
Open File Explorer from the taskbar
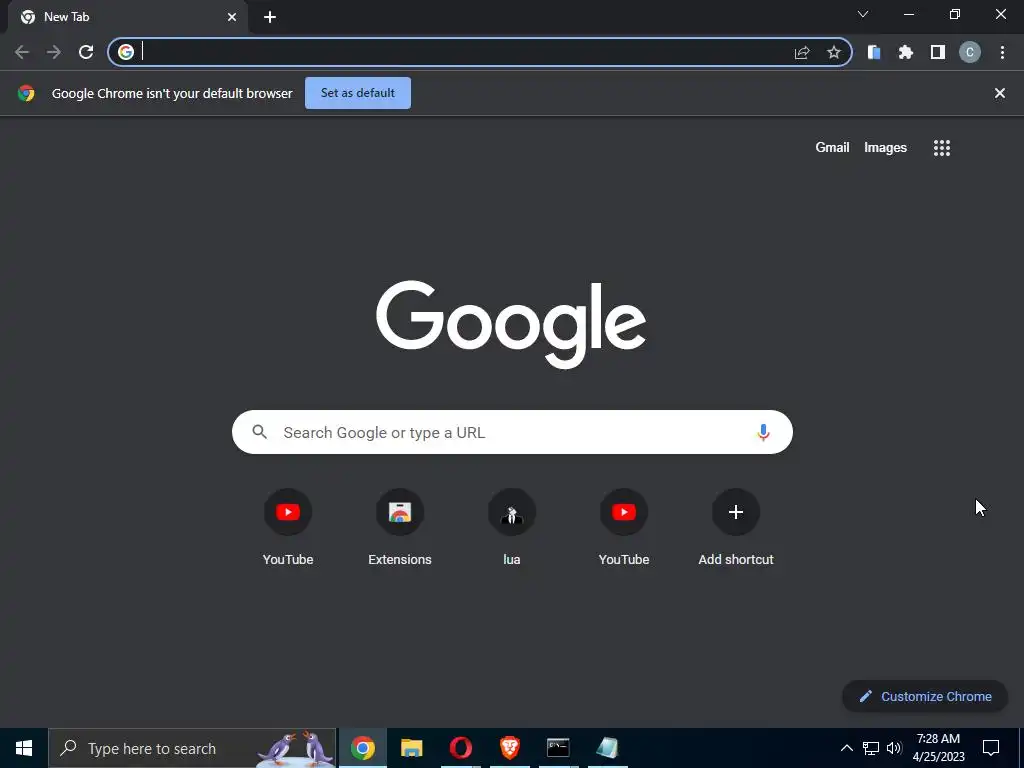[x=411, y=748]
